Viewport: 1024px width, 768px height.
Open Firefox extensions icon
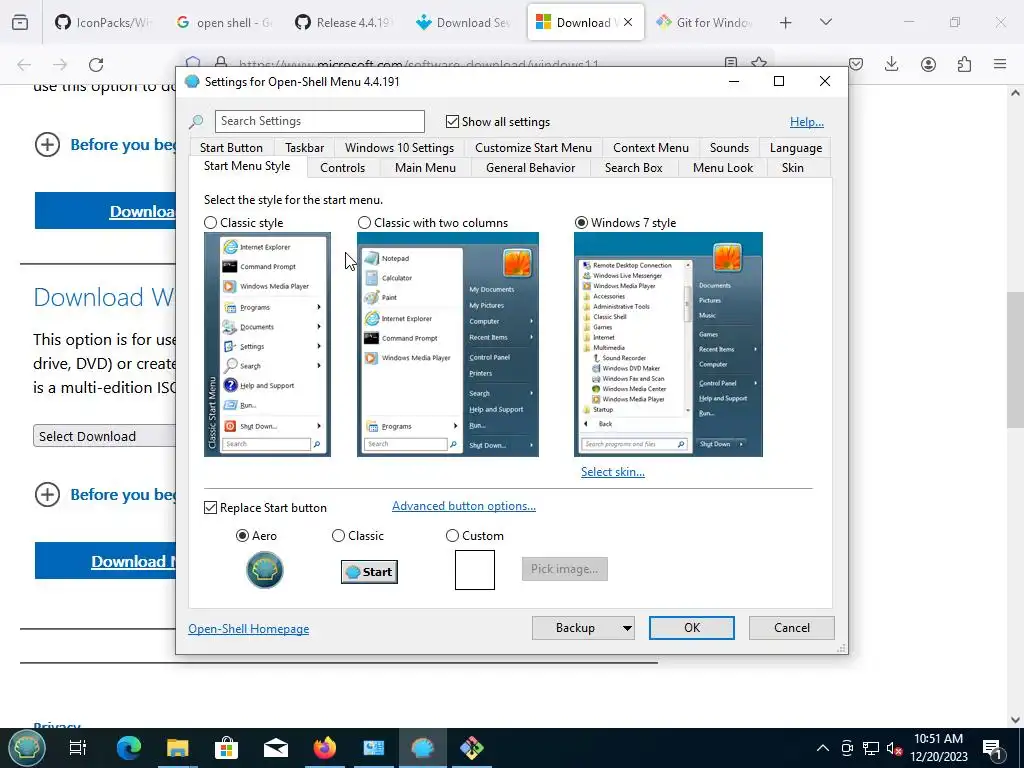tap(964, 64)
